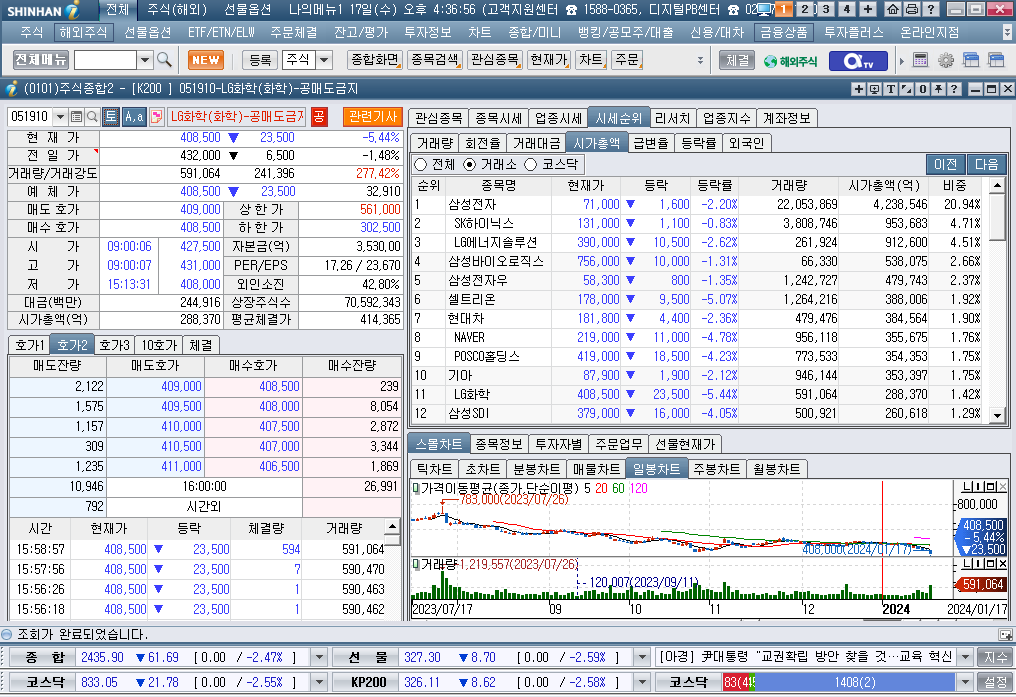
Task: Click the trade history list scroll-up arrow
Action: point(392,526)
